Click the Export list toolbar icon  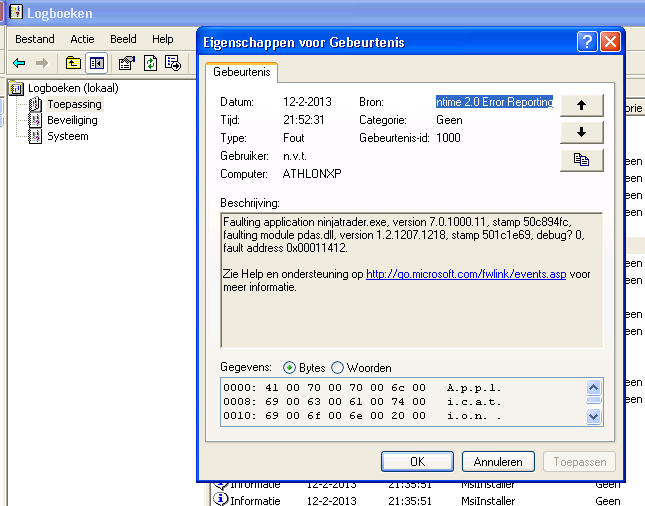[173, 63]
